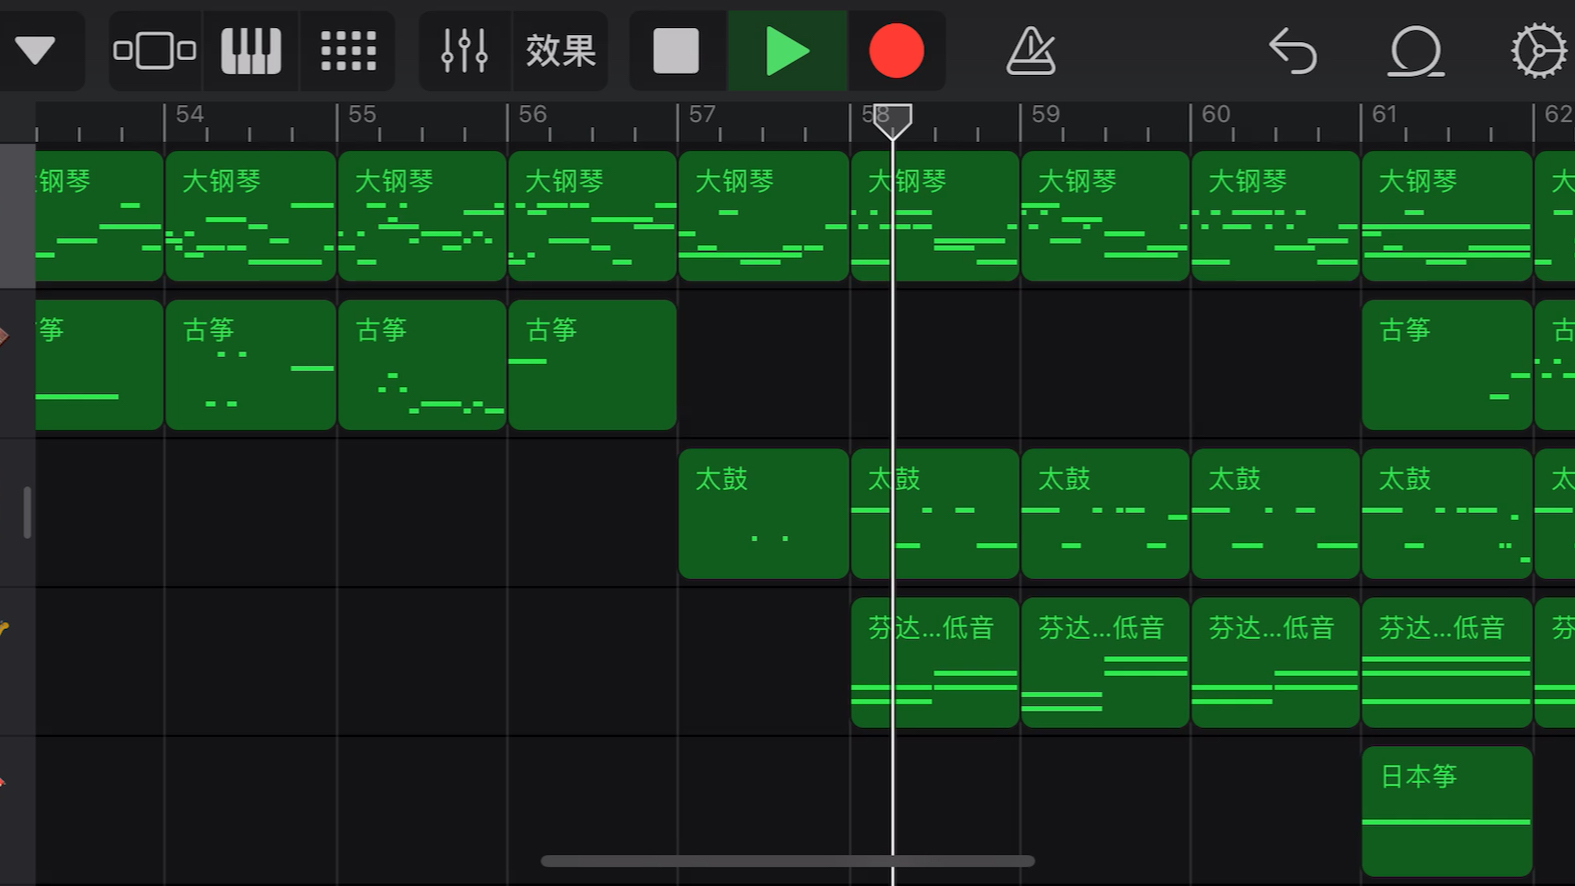
Task: Select the 大钢琴 region at bar 56
Action: [x=592, y=216]
